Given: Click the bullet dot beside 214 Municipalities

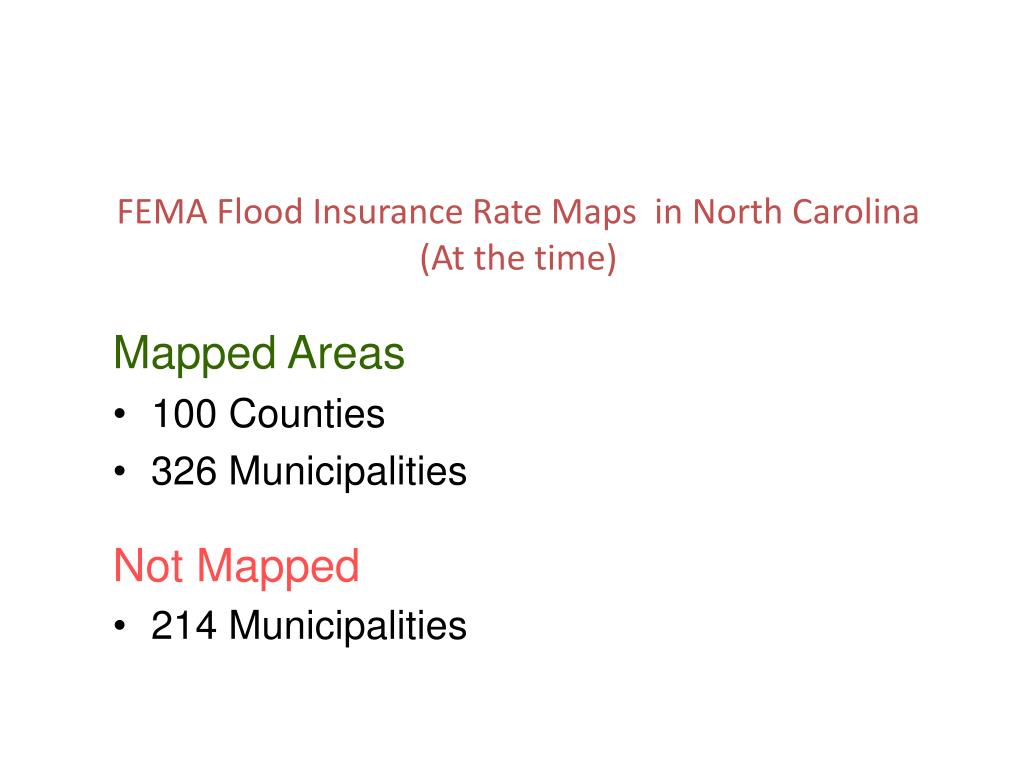Looking at the screenshot, I should click(x=120, y=626).
